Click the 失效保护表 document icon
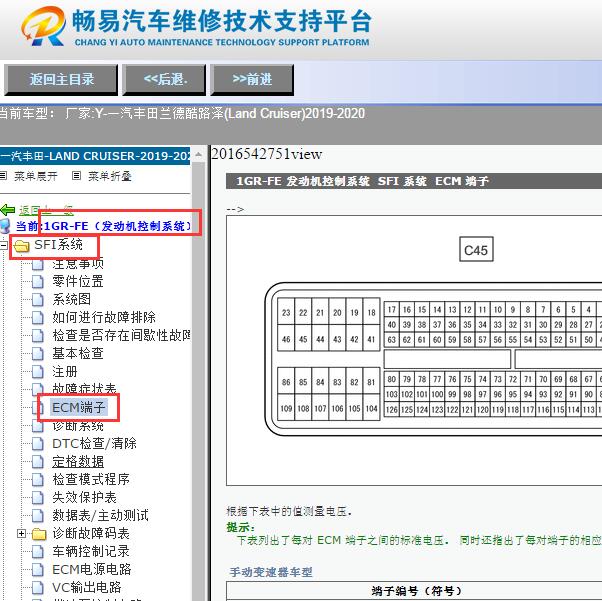This screenshot has height=601, width=602. click(x=38, y=498)
